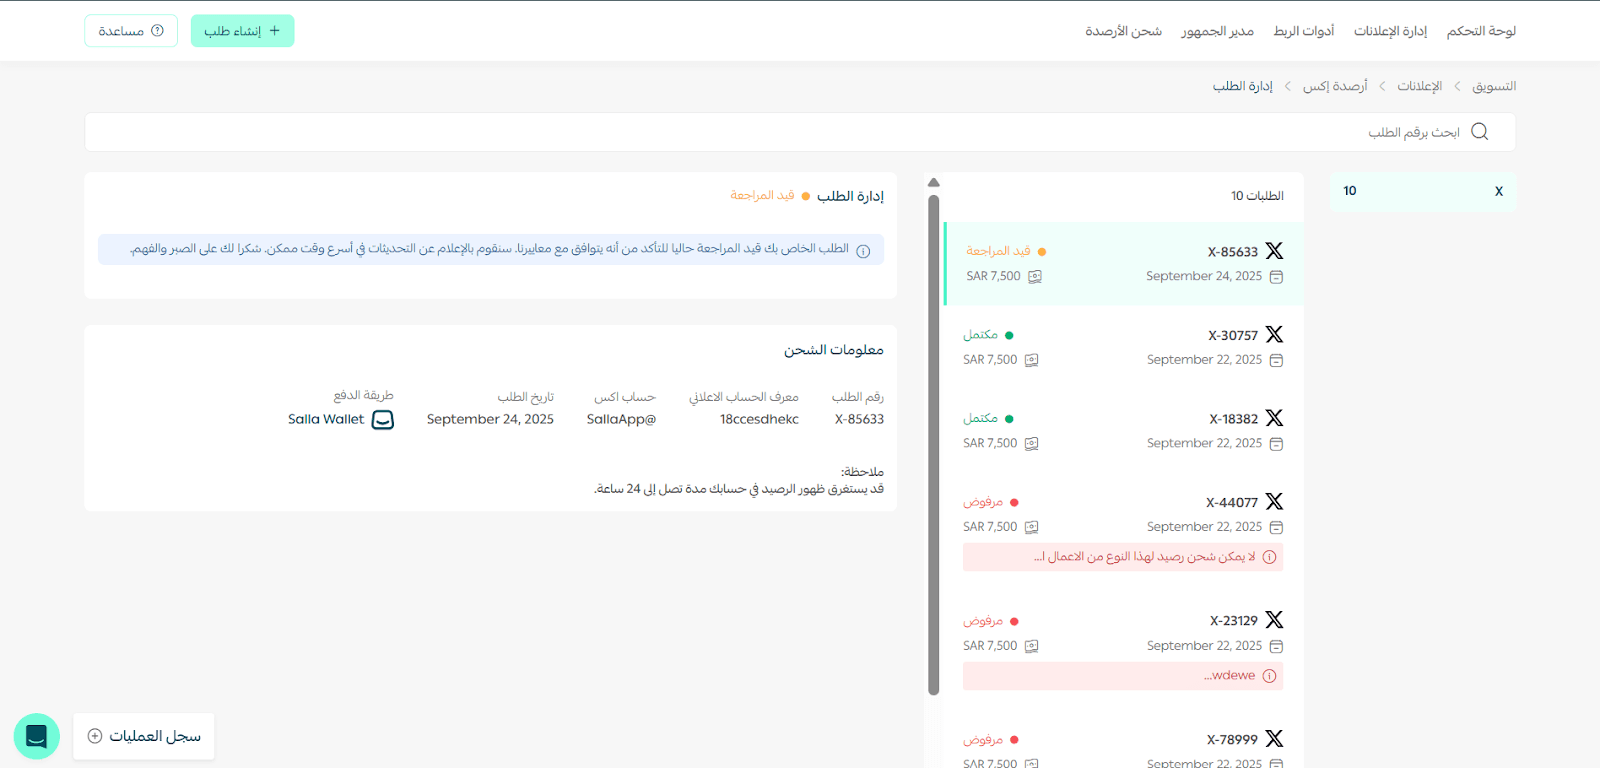The image size is (1600, 768).
Task: Click the X logo on order X-30757
Action: [1274, 335]
